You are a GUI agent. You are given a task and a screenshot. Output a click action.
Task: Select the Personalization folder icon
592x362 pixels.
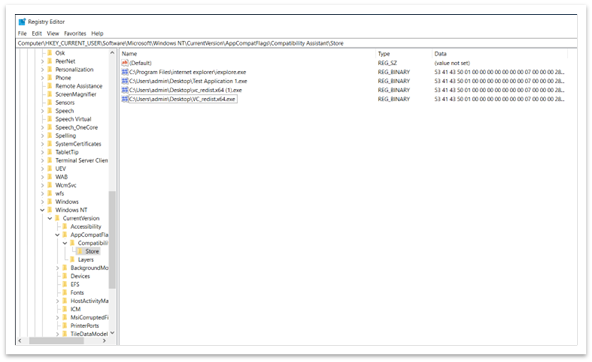pos(50,69)
